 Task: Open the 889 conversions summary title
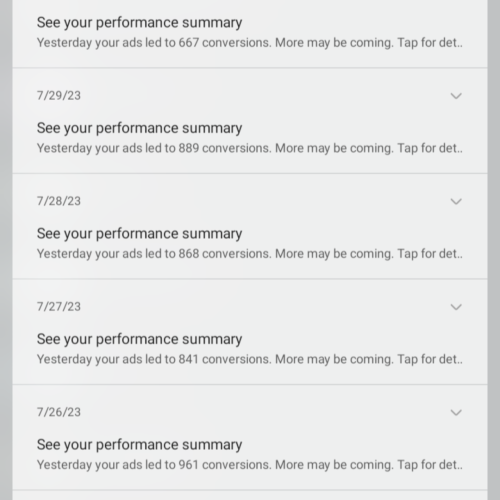pyautogui.click(x=139, y=129)
